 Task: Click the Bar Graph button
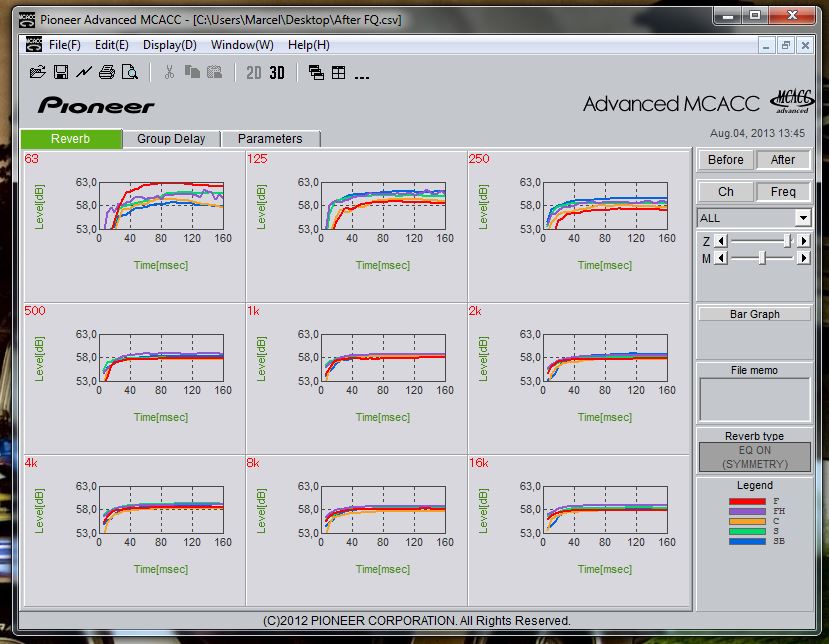coord(754,314)
